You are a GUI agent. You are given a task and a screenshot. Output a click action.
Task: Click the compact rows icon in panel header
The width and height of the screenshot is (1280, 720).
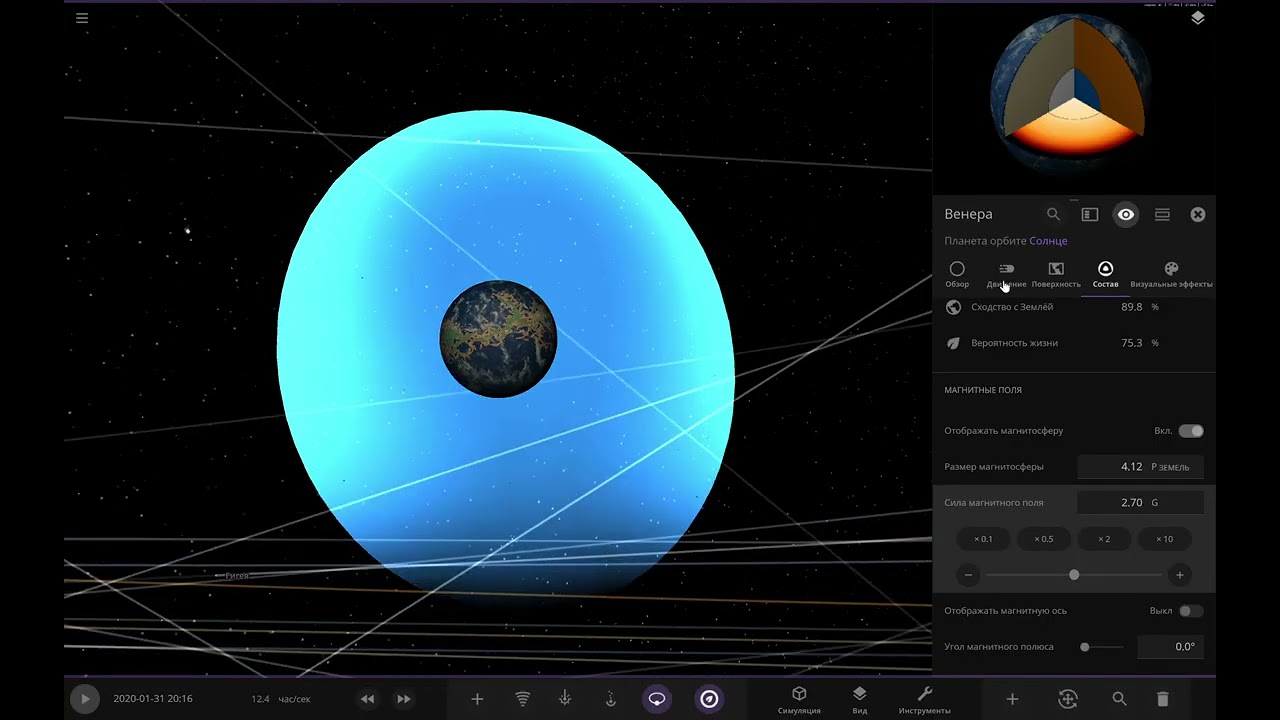1162,214
